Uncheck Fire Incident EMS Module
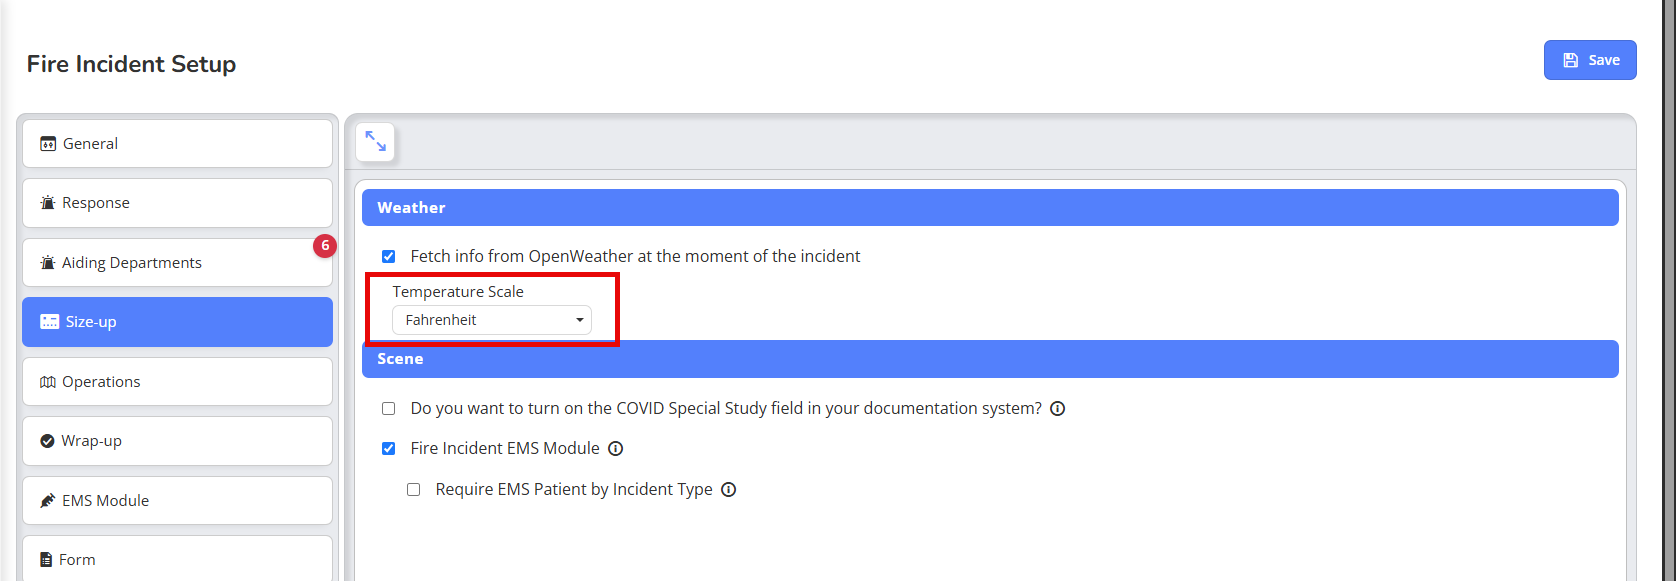1676x581 pixels. tap(389, 449)
